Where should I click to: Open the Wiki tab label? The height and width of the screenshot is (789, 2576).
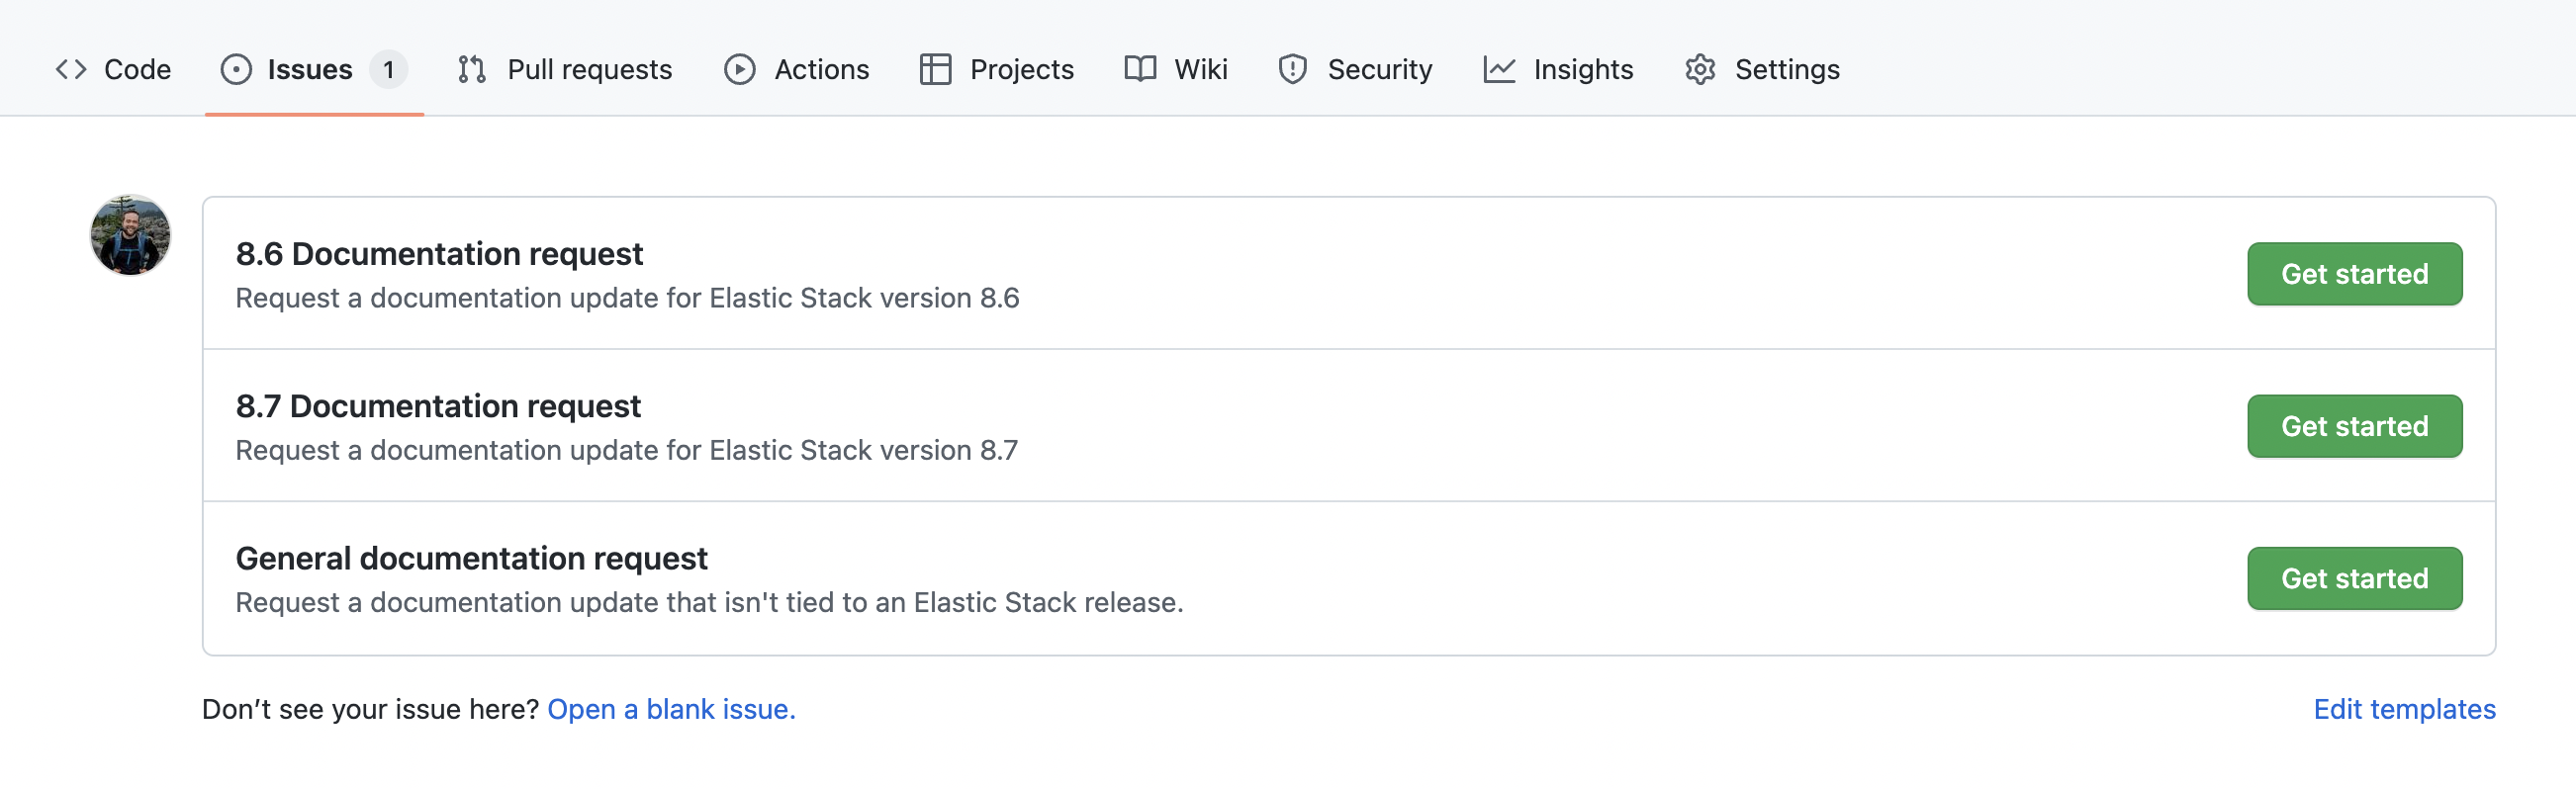coord(1201,69)
